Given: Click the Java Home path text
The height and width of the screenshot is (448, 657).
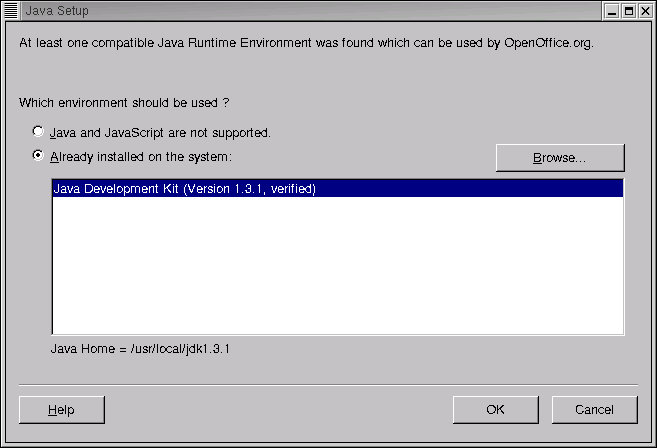Looking at the screenshot, I should (141, 349).
